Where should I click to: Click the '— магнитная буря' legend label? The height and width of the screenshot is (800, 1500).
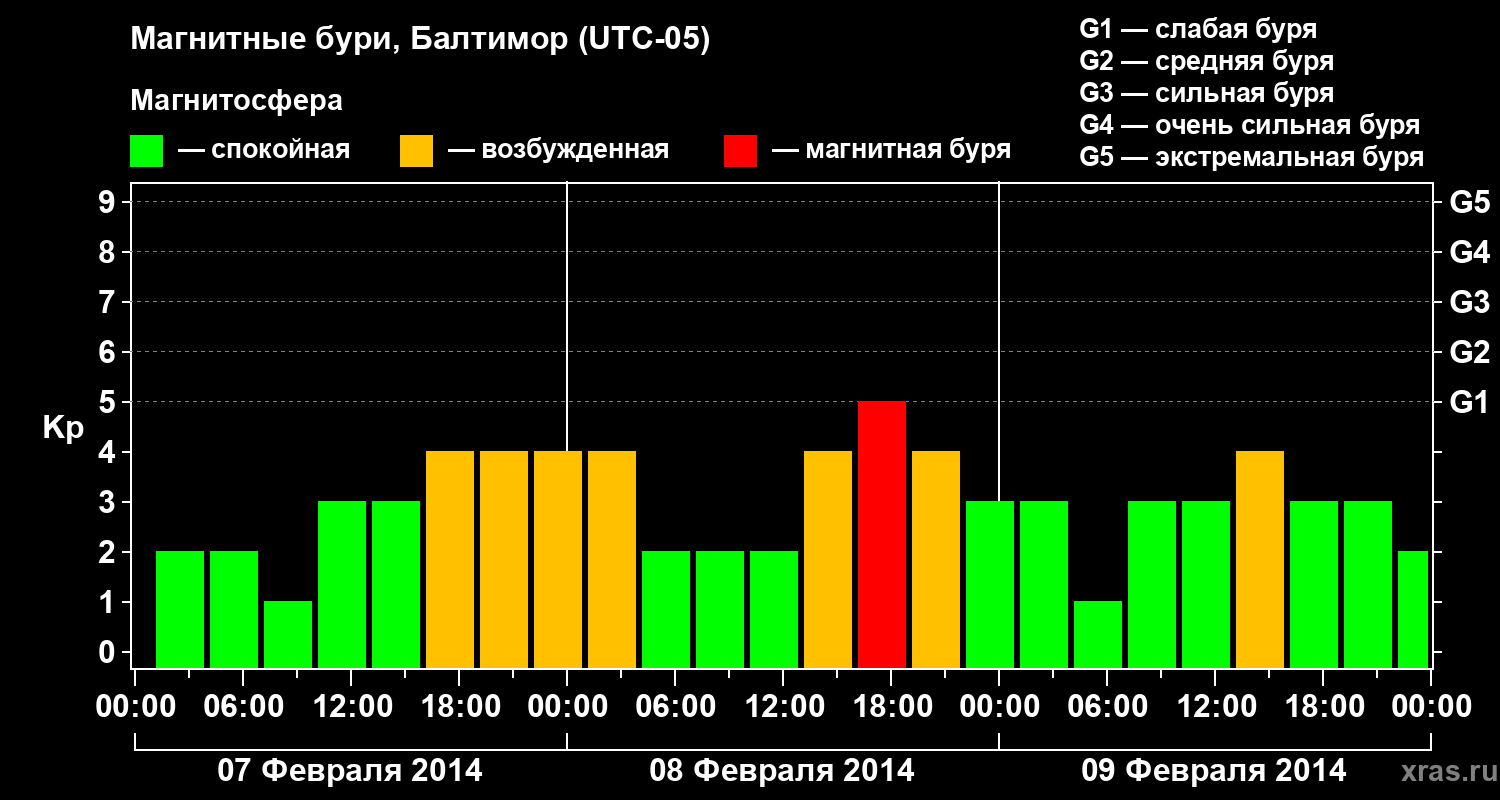coord(891,150)
